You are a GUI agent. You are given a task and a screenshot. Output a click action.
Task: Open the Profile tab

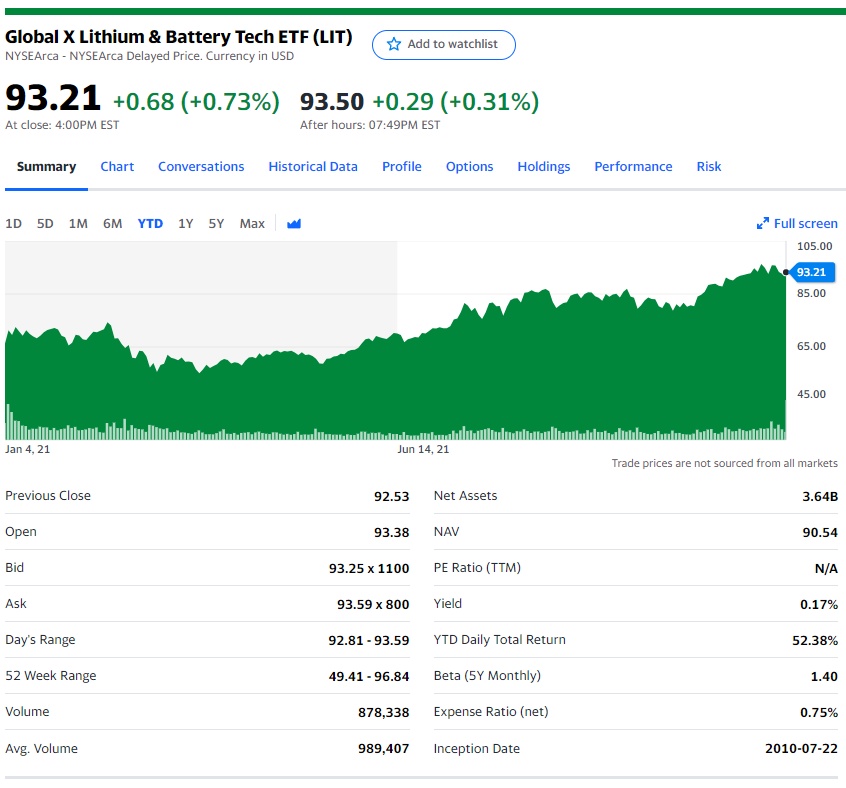pyautogui.click(x=402, y=167)
